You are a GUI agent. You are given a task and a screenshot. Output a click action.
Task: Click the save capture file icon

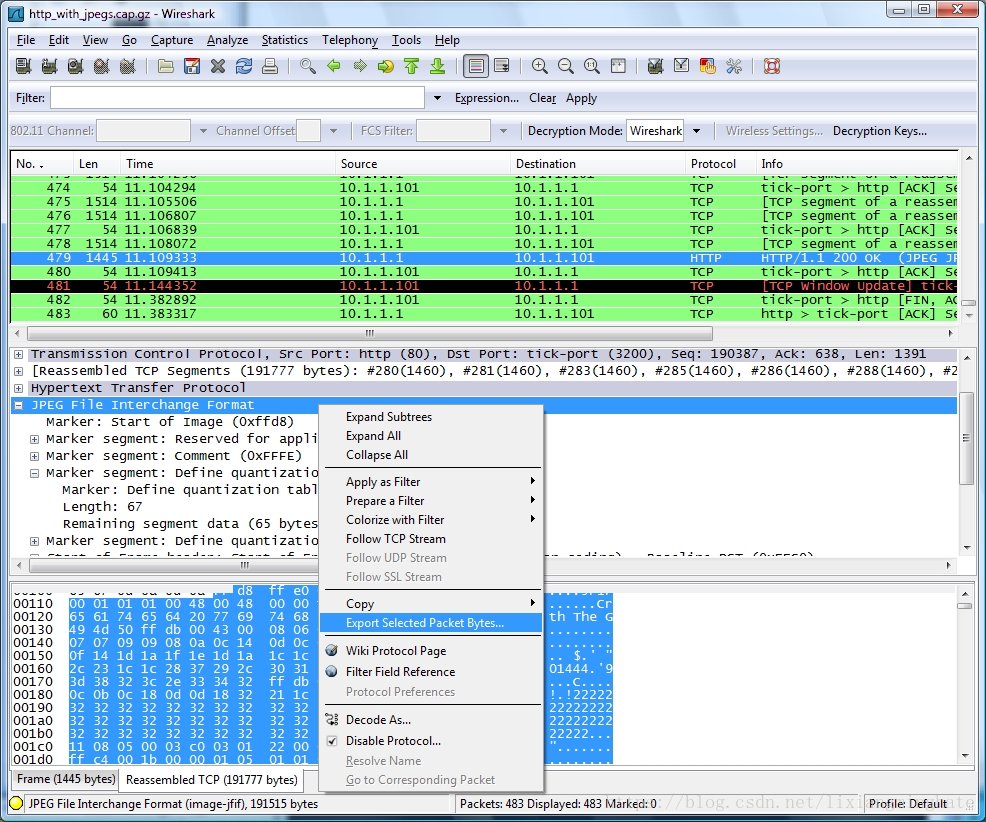[x=192, y=66]
